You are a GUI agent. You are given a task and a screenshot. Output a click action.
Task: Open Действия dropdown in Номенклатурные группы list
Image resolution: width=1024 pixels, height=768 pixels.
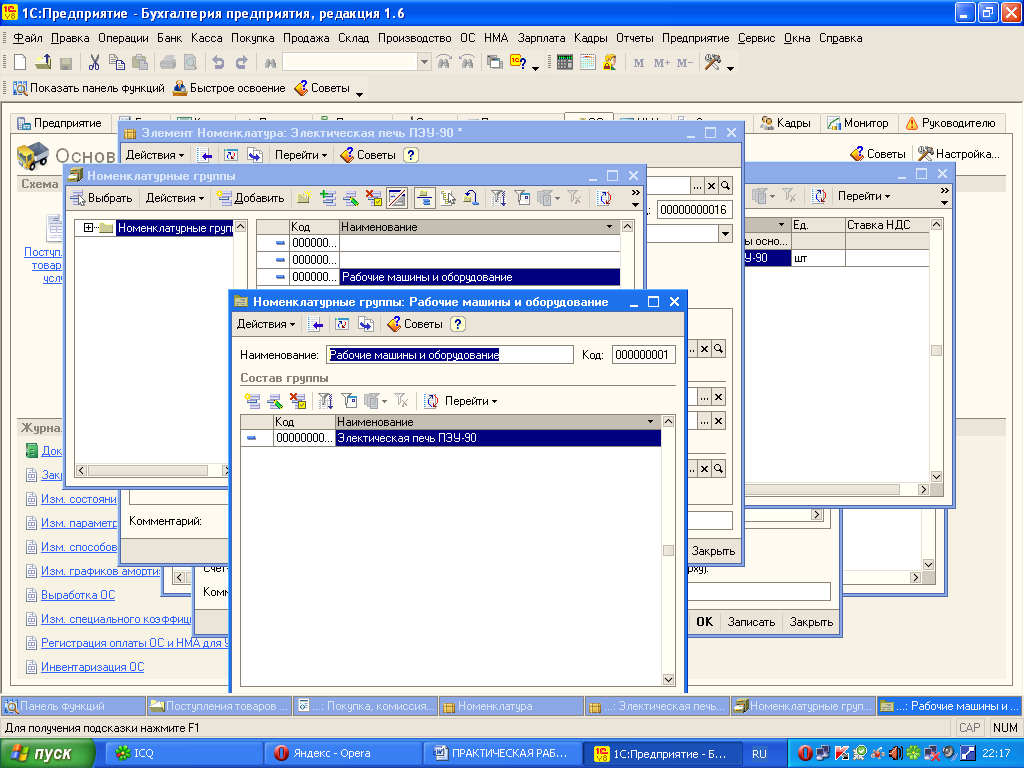point(175,198)
